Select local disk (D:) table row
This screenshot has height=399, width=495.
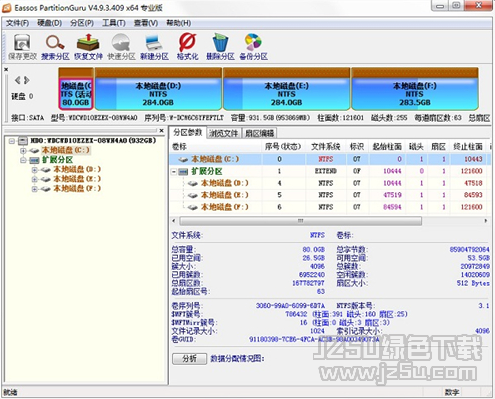tap(330, 183)
